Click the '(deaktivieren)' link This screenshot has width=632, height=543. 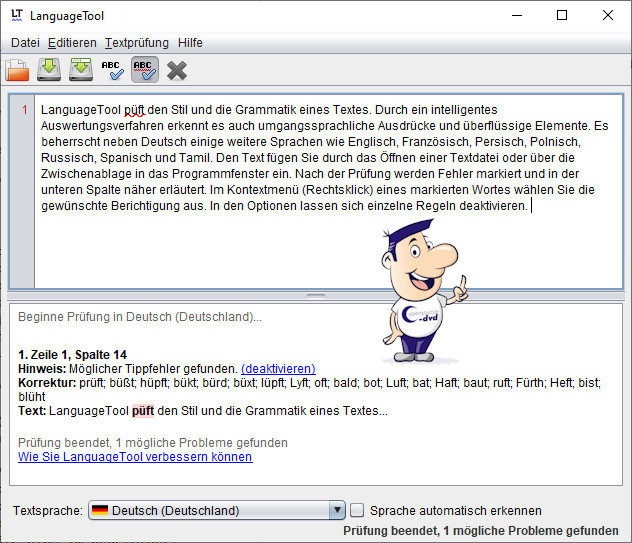(278, 369)
